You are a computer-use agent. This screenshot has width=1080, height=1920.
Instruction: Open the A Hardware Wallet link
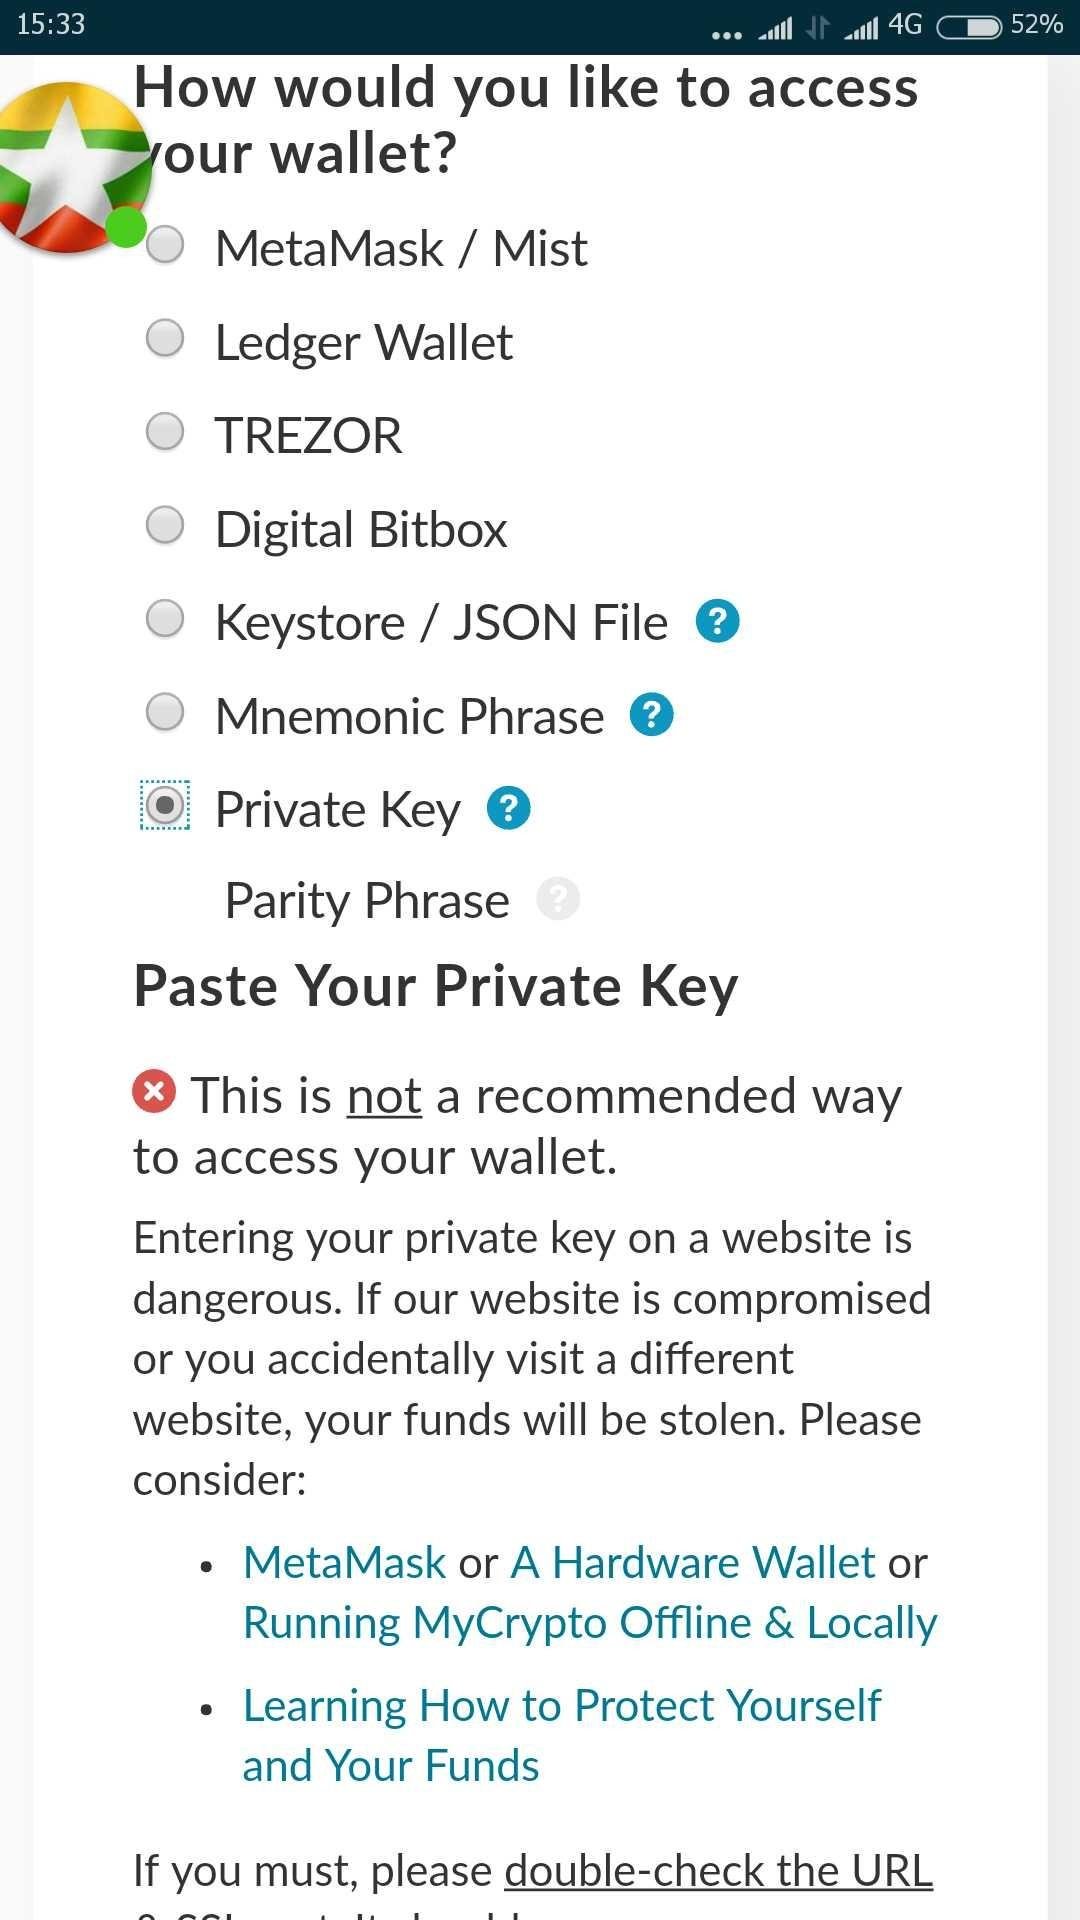click(693, 1562)
